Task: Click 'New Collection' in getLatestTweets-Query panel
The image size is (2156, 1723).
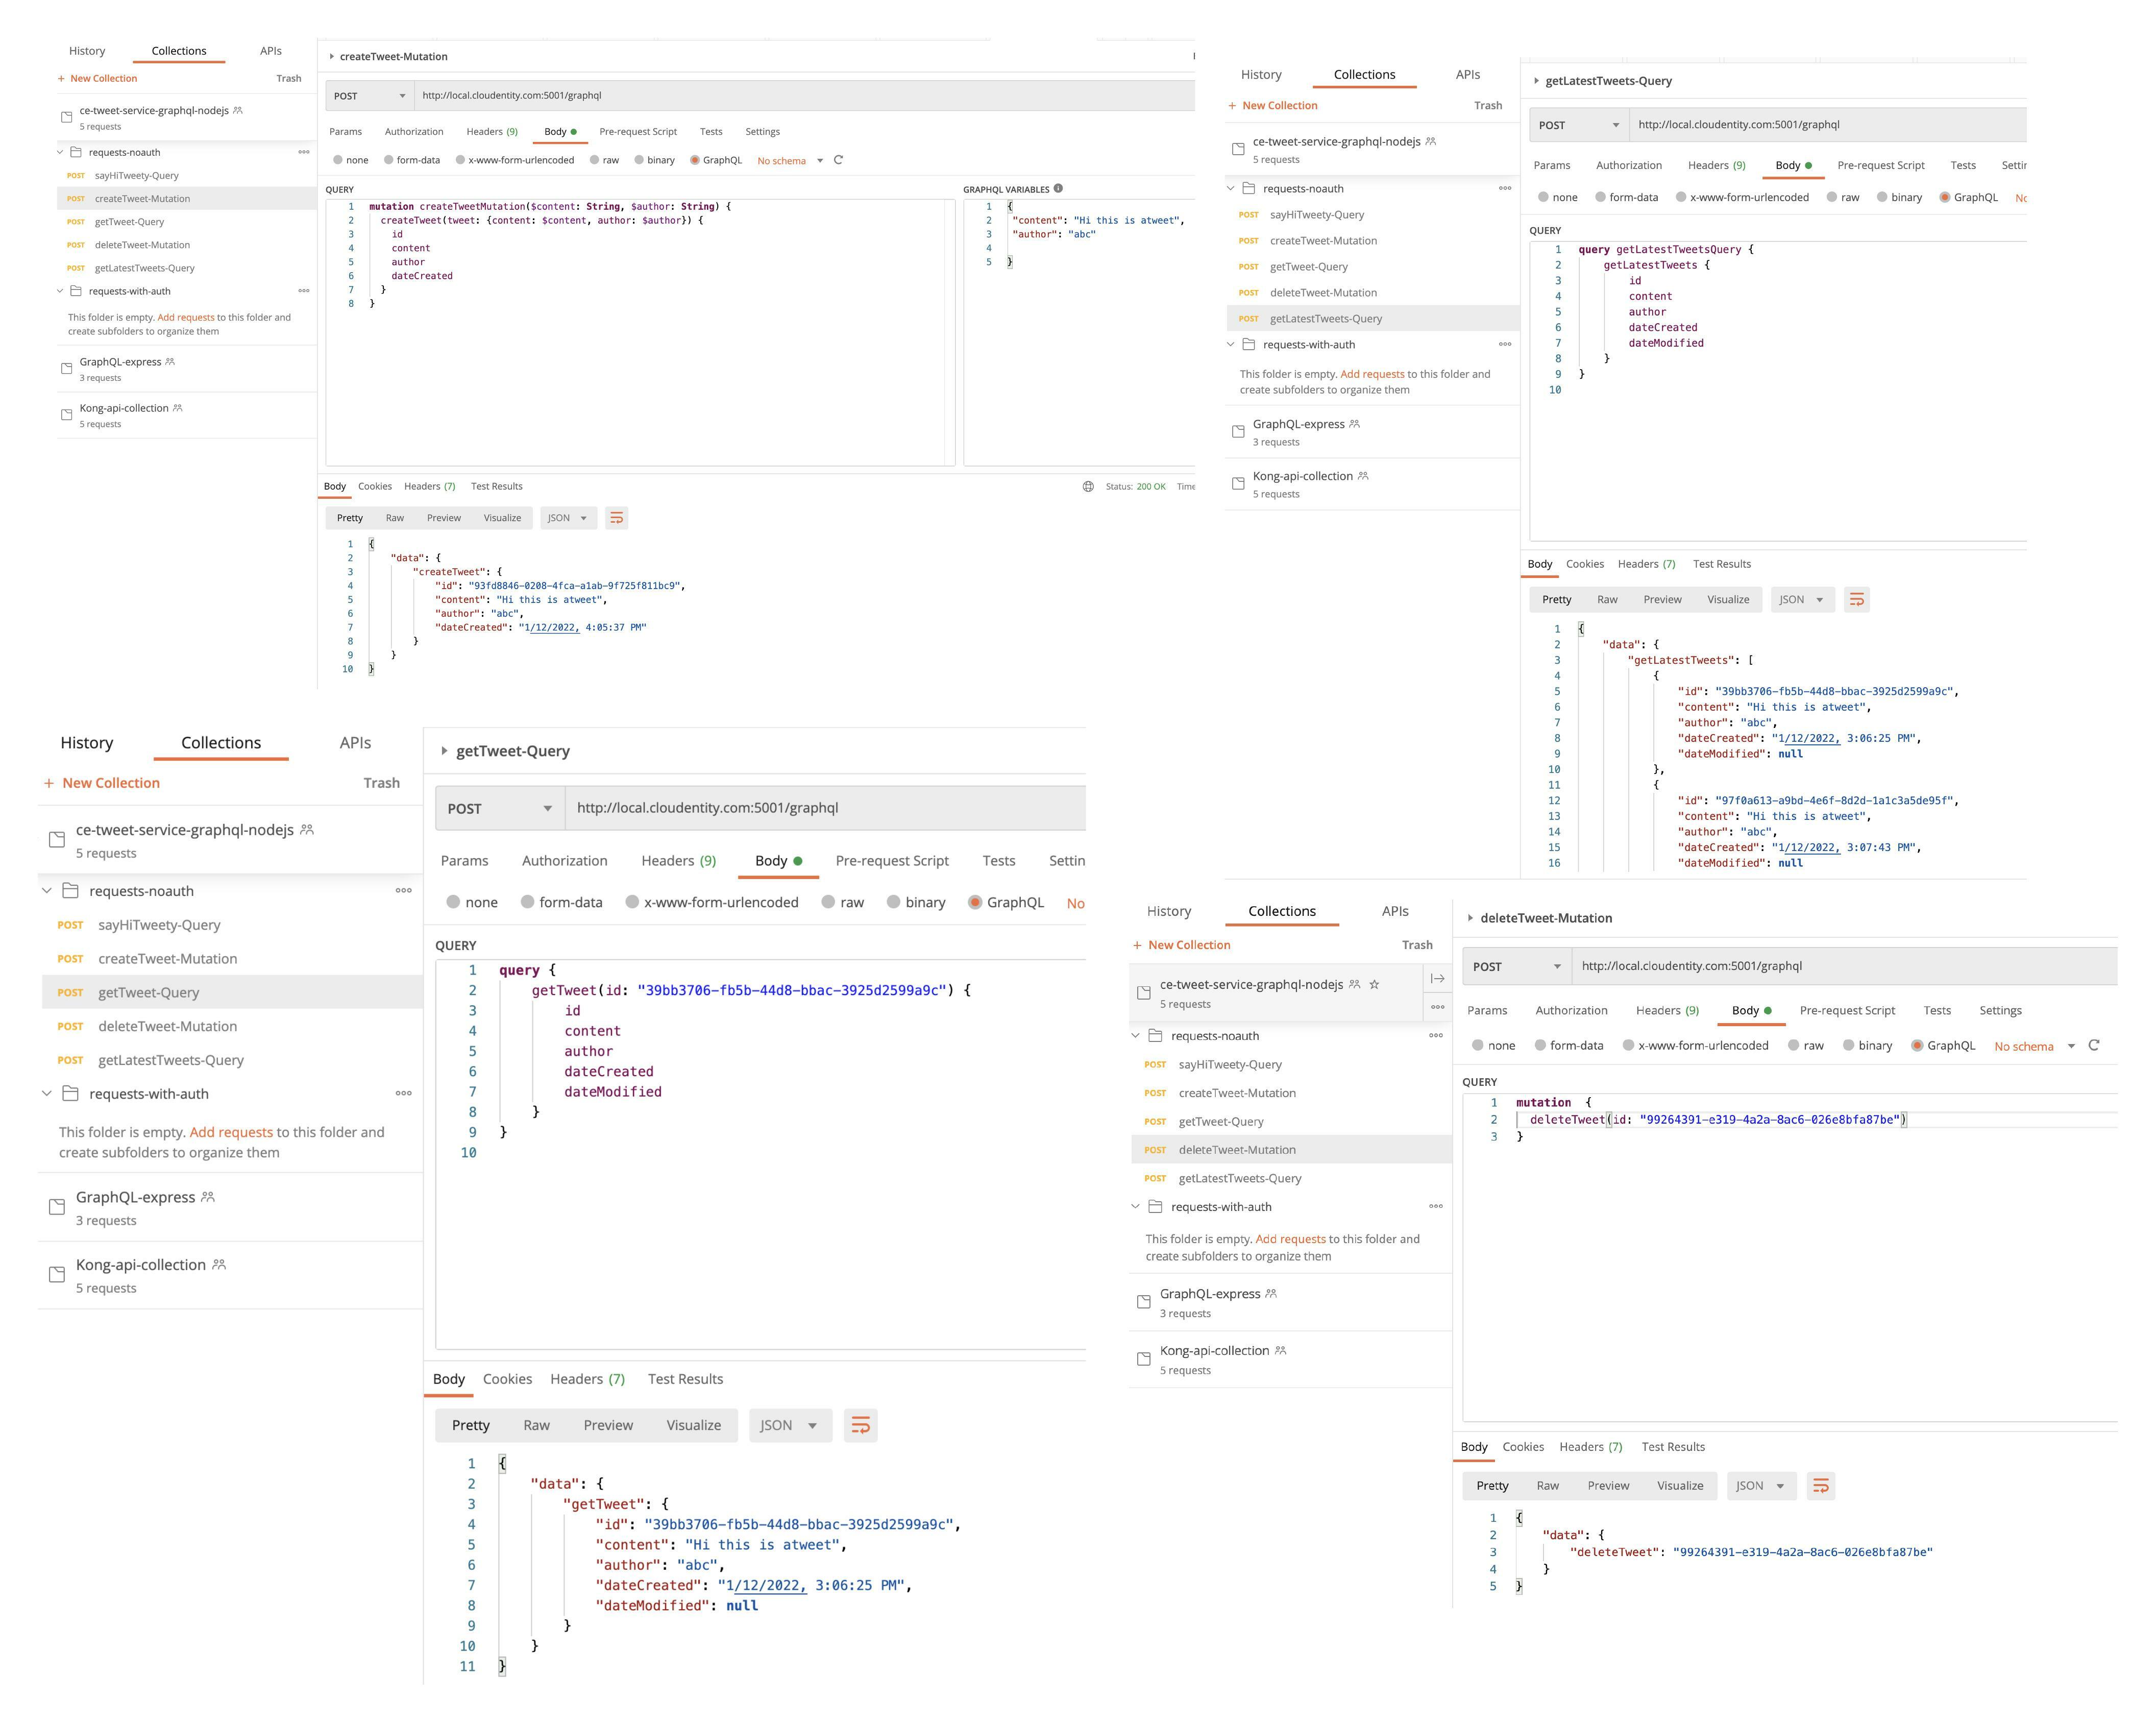Action: tap(1279, 105)
